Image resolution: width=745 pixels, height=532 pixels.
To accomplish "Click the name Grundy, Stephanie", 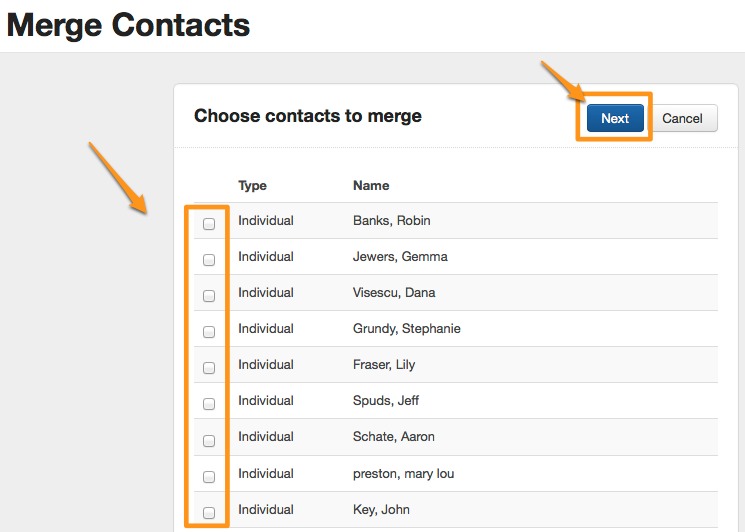I will pos(407,329).
